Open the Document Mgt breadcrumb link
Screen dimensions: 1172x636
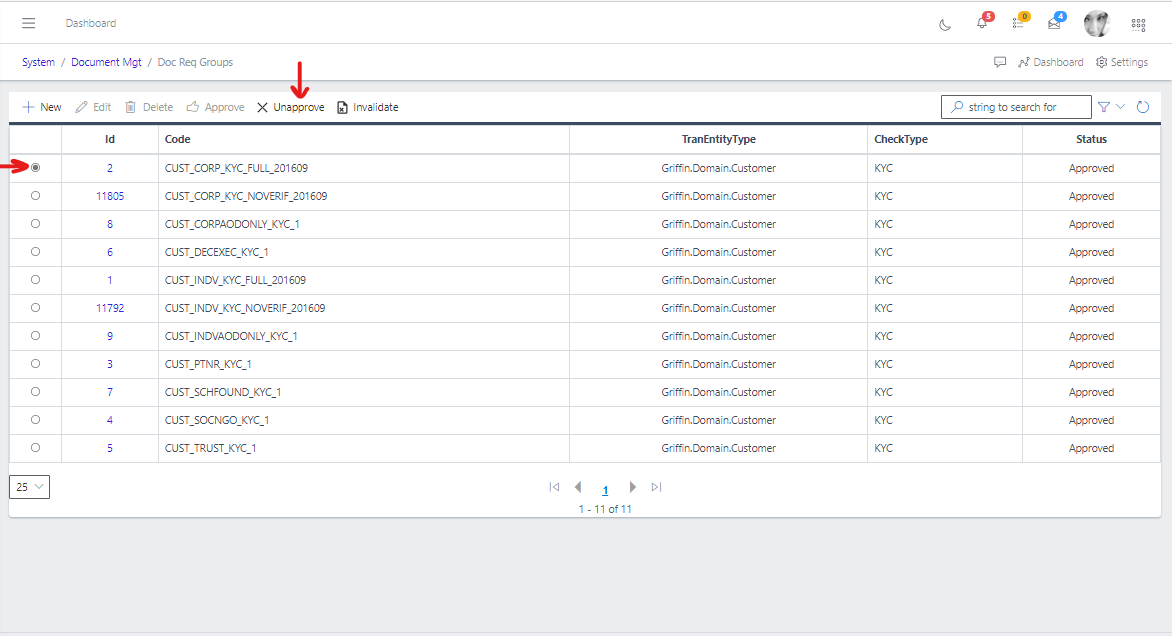point(106,62)
